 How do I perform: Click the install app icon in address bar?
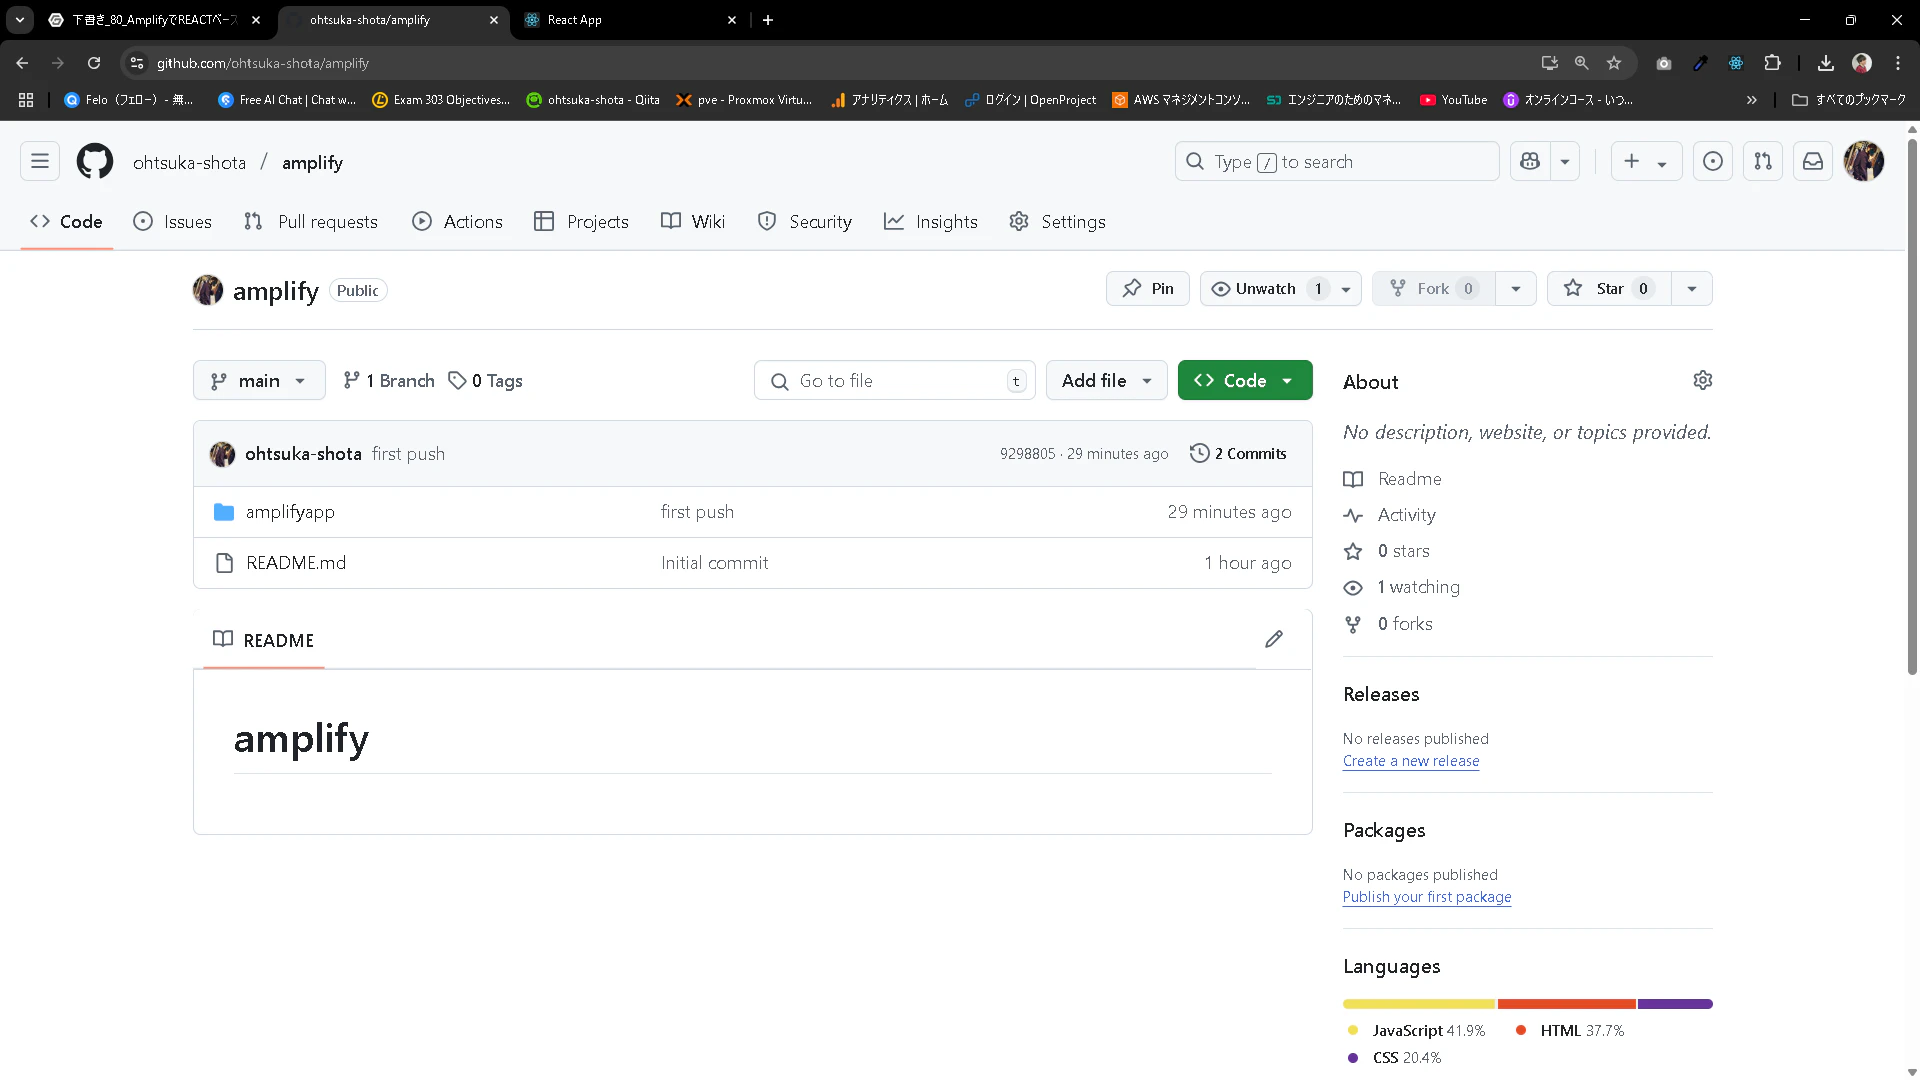coord(1550,63)
